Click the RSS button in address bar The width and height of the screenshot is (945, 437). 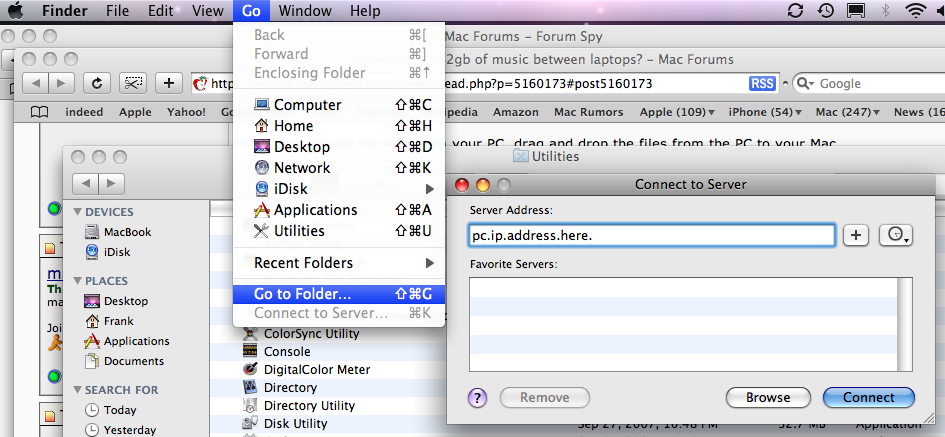coord(762,83)
